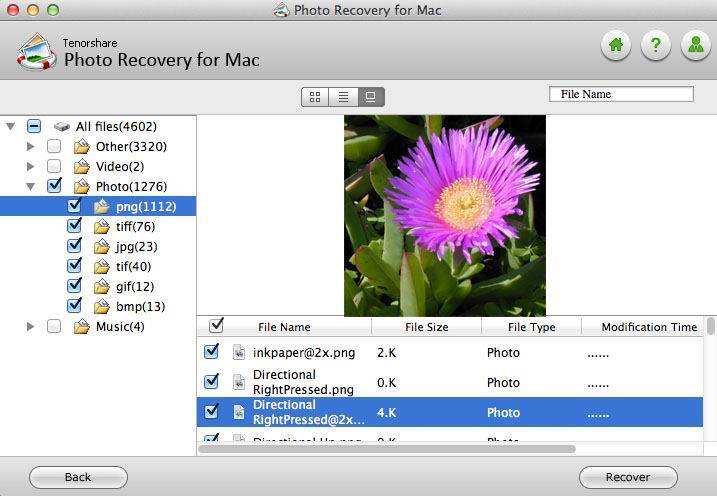Collapse the All files tree node

[11, 126]
